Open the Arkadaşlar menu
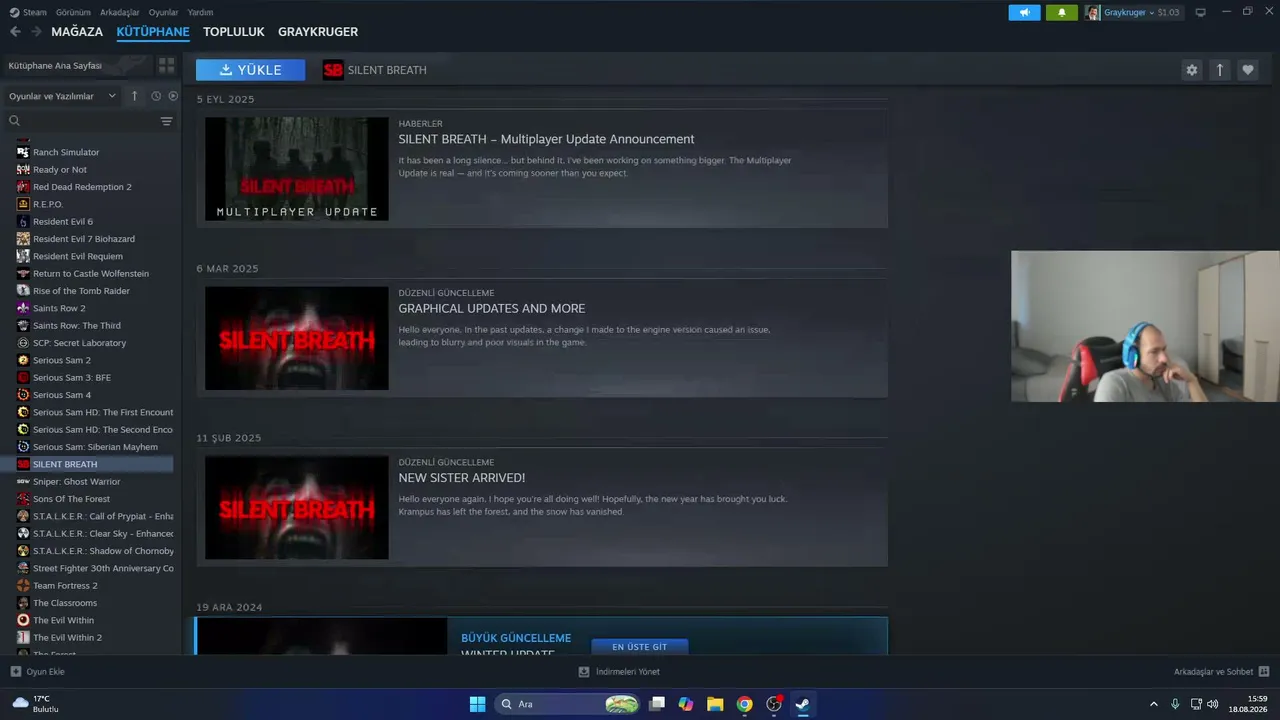This screenshot has width=1280, height=720. 120,12
